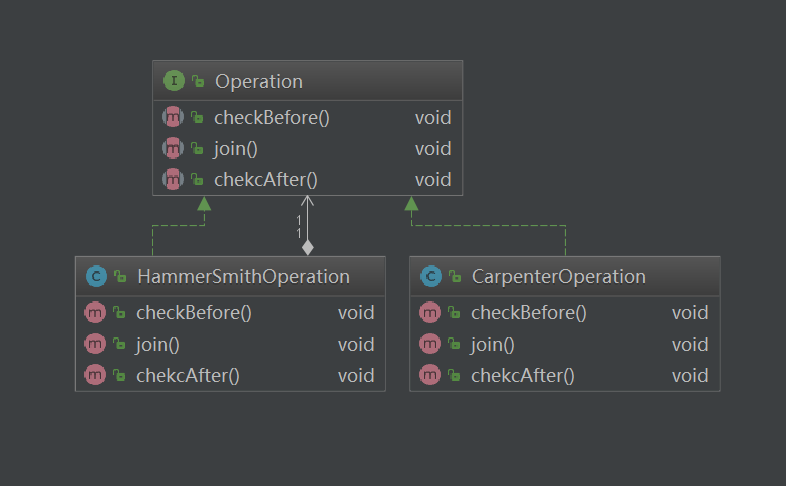786x486 pixels.
Task: Click dashed realization line above CarpenterOperation
Action: coord(566,240)
